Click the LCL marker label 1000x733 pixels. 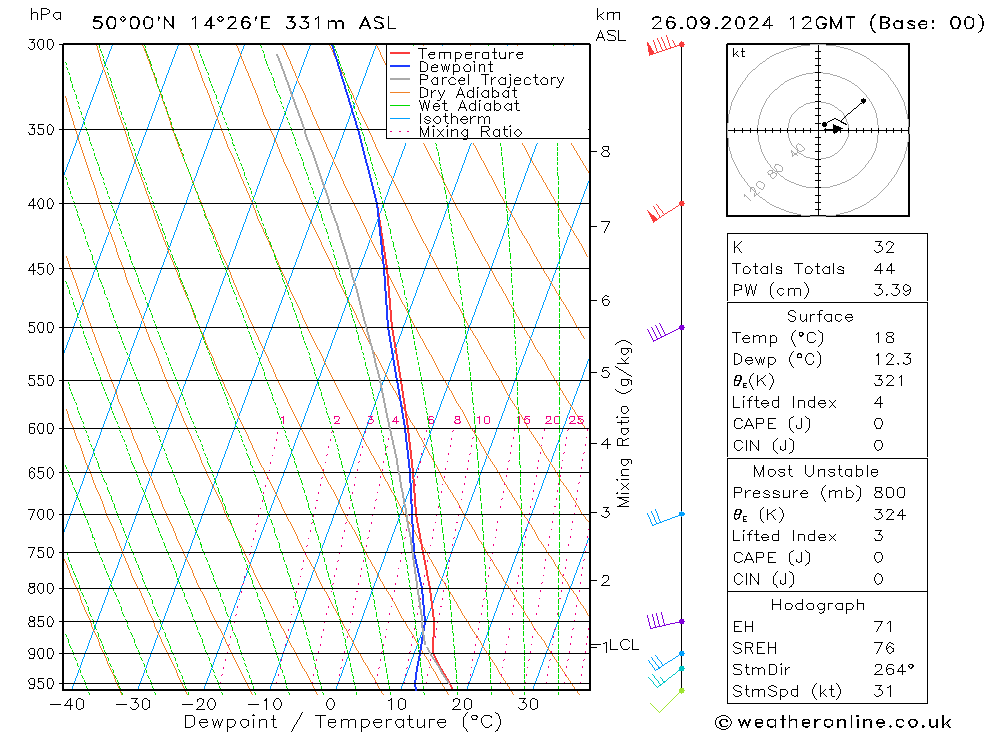coord(623,645)
